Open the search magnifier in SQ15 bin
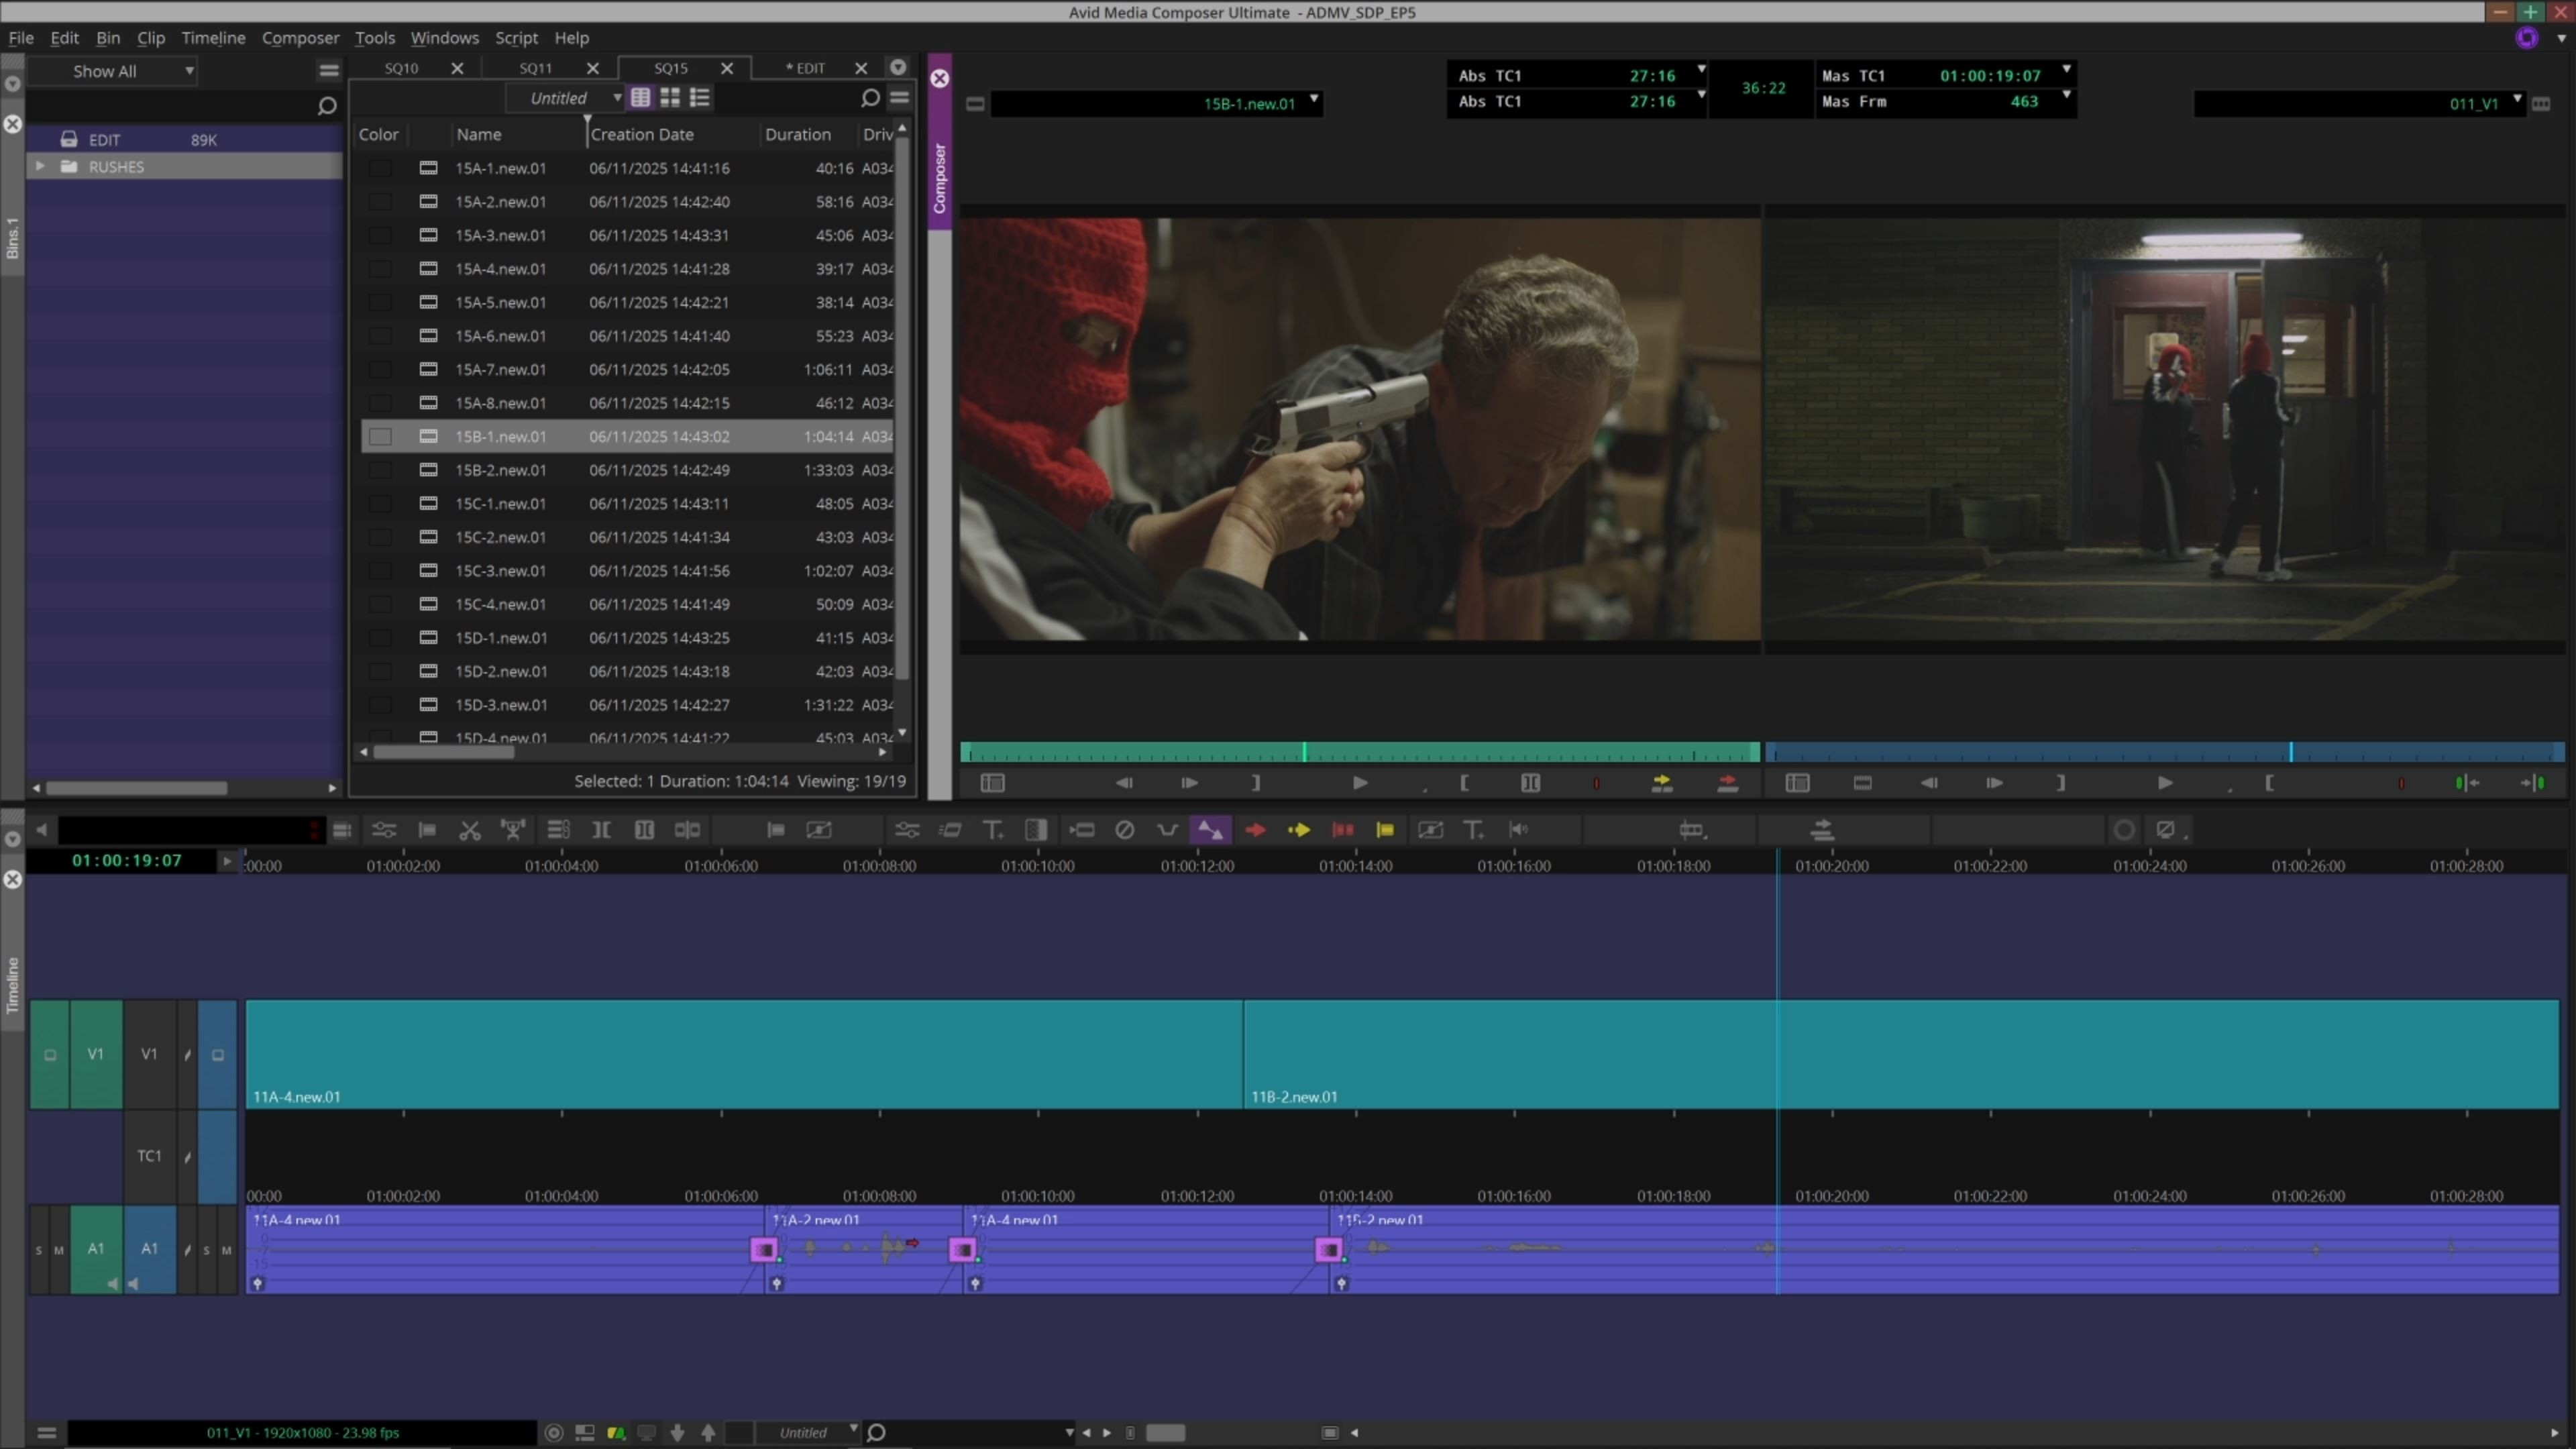This screenshot has width=2576, height=1449. pos(870,98)
